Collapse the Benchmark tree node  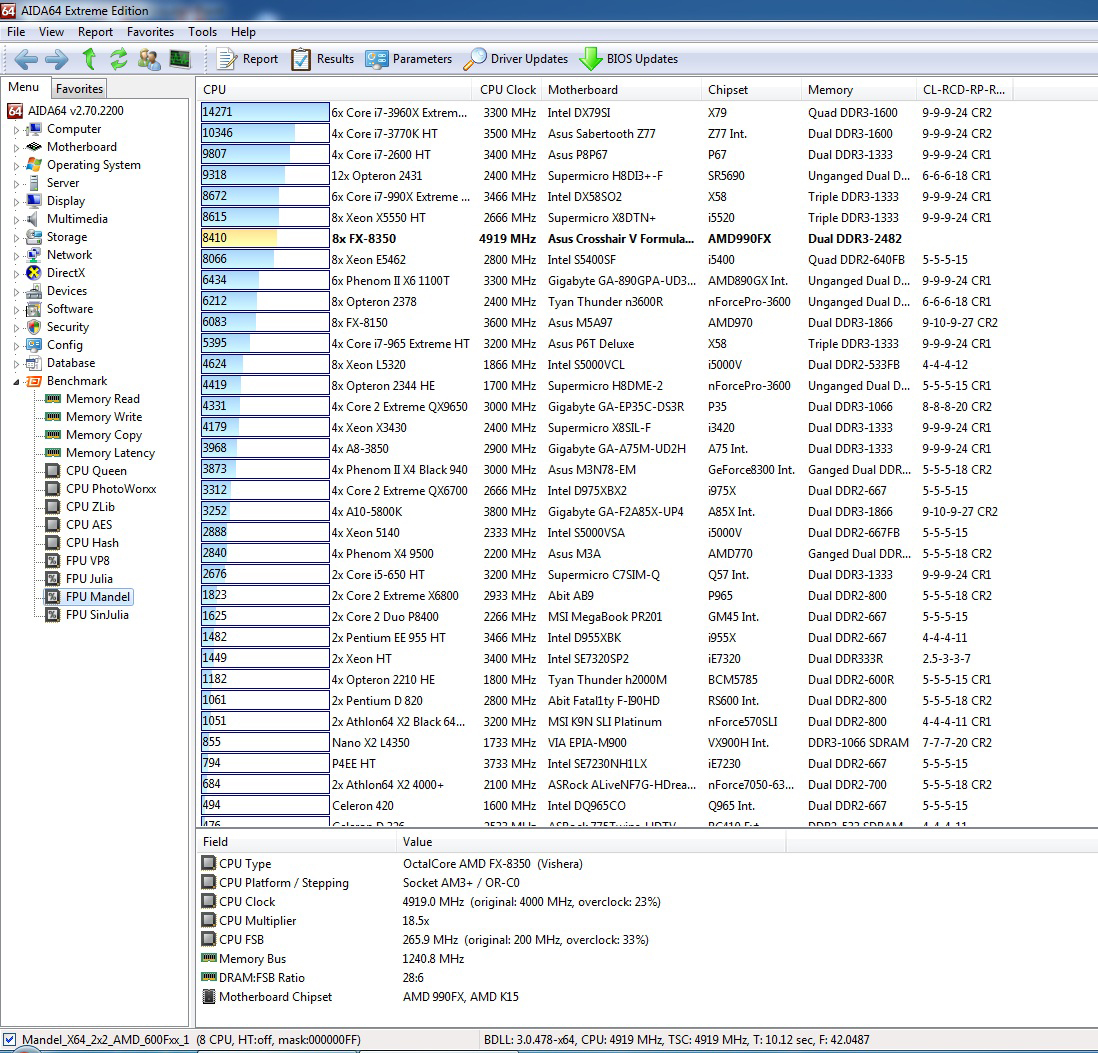click(15, 382)
